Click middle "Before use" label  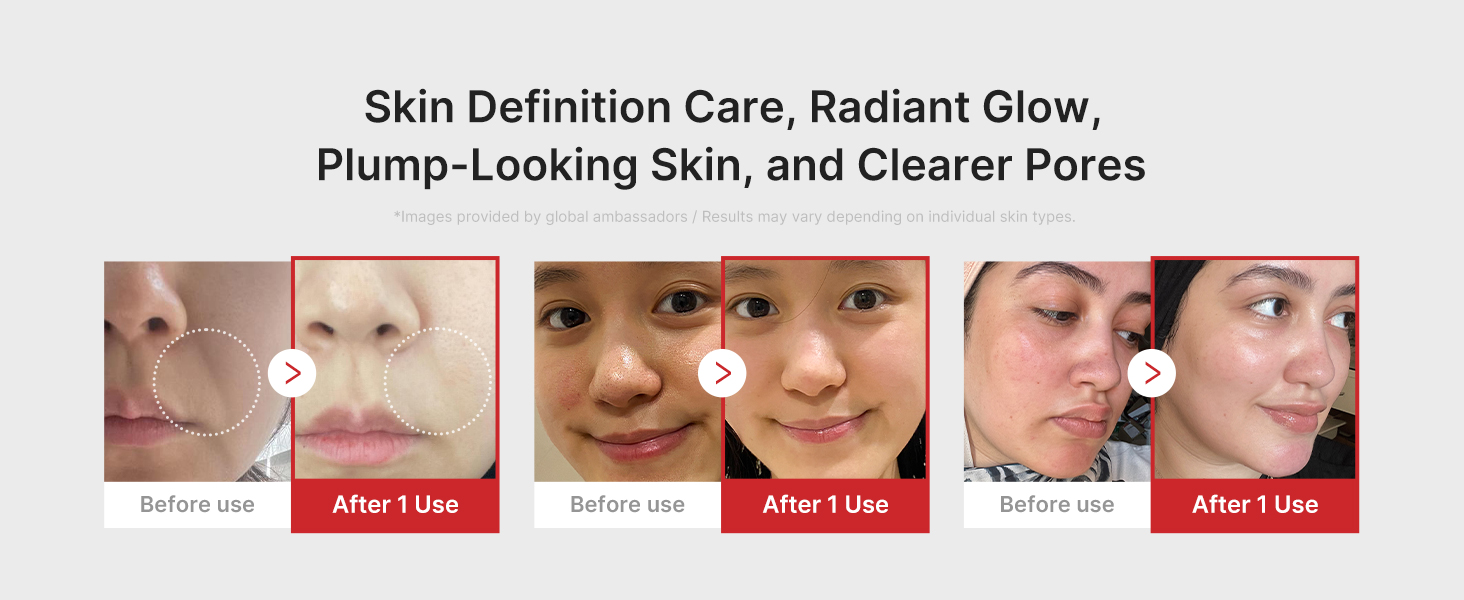[628, 505]
